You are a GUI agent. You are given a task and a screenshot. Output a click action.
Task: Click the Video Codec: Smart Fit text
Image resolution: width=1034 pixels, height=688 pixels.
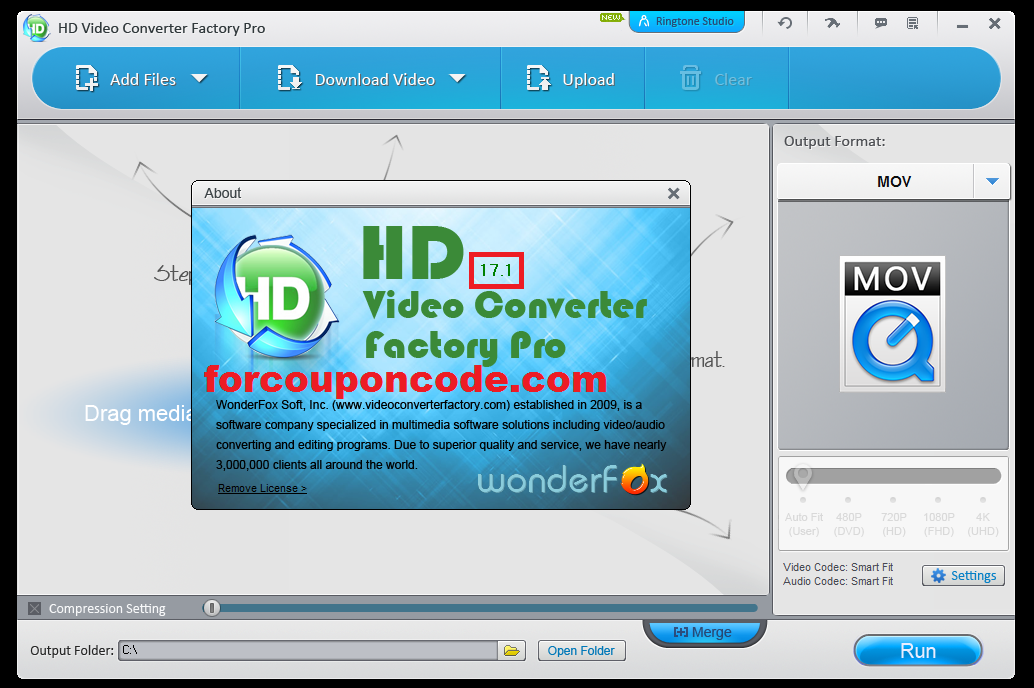[x=837, y=567]
